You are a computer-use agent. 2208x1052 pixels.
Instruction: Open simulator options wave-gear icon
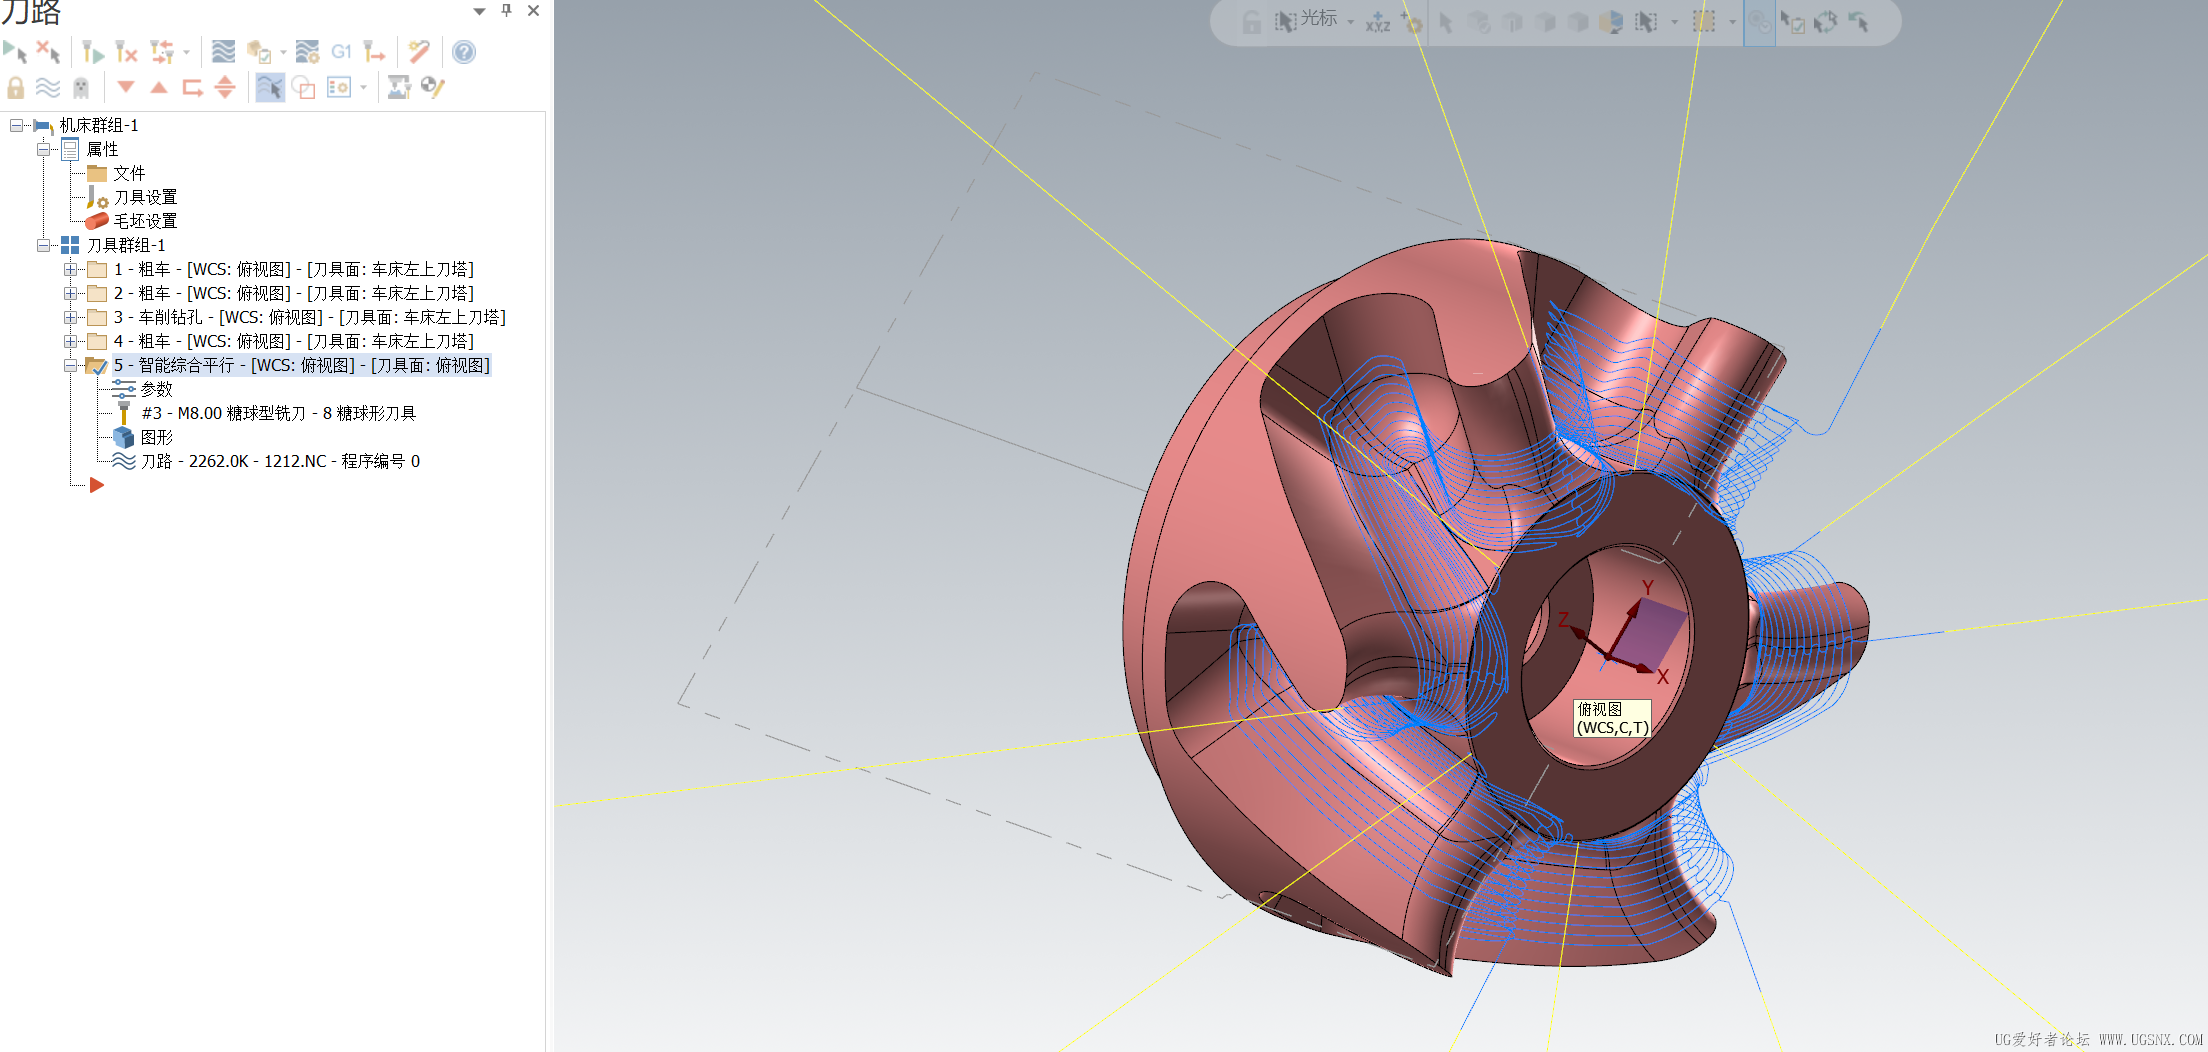[307, 52]
